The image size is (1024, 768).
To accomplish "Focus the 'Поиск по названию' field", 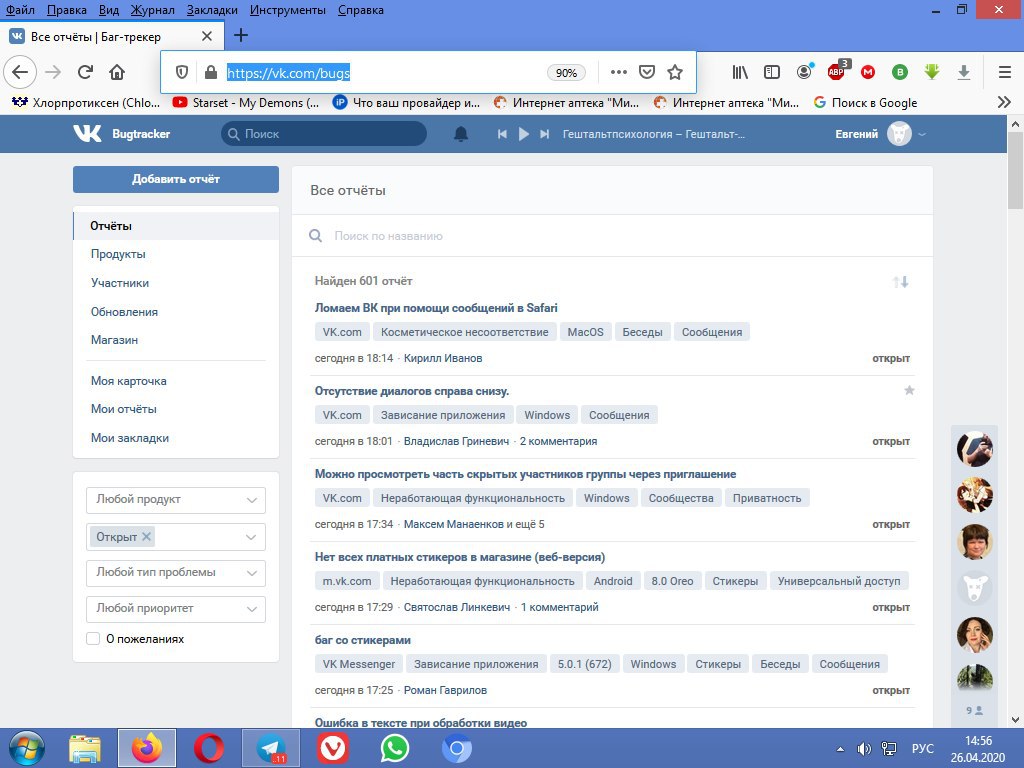I will coord(612,236).
